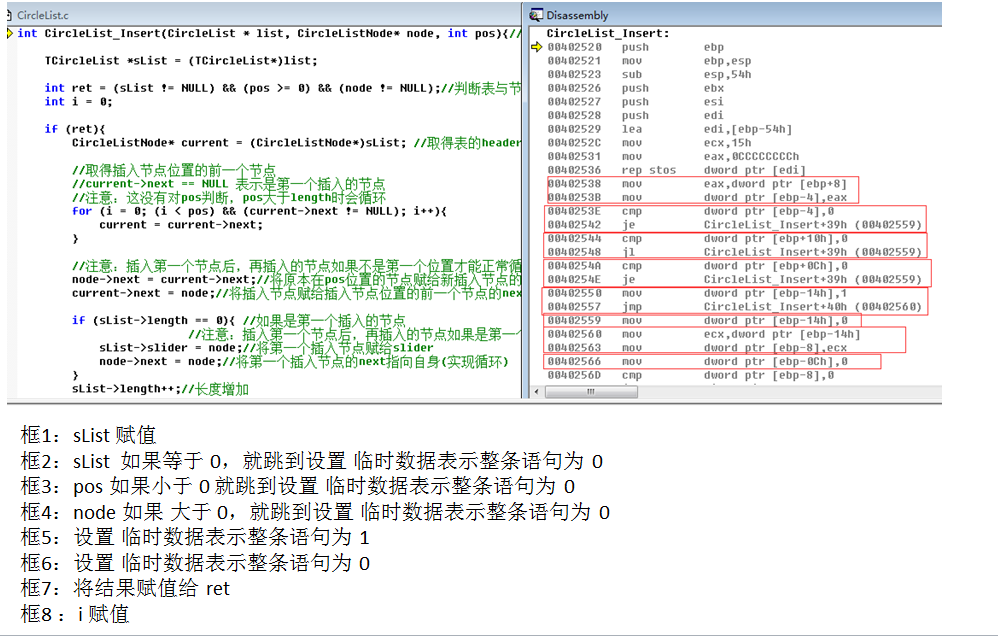Click the CircleListNode* current declaration line
Screen dimensions: 998x636
[296, 143]
